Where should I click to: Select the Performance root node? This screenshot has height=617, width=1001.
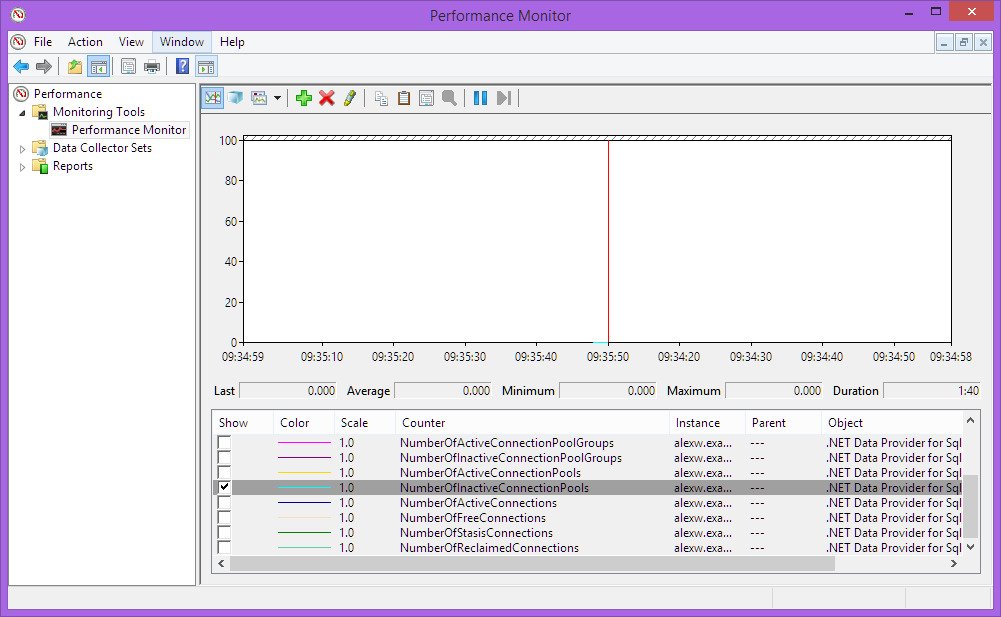tap(68, 94)
